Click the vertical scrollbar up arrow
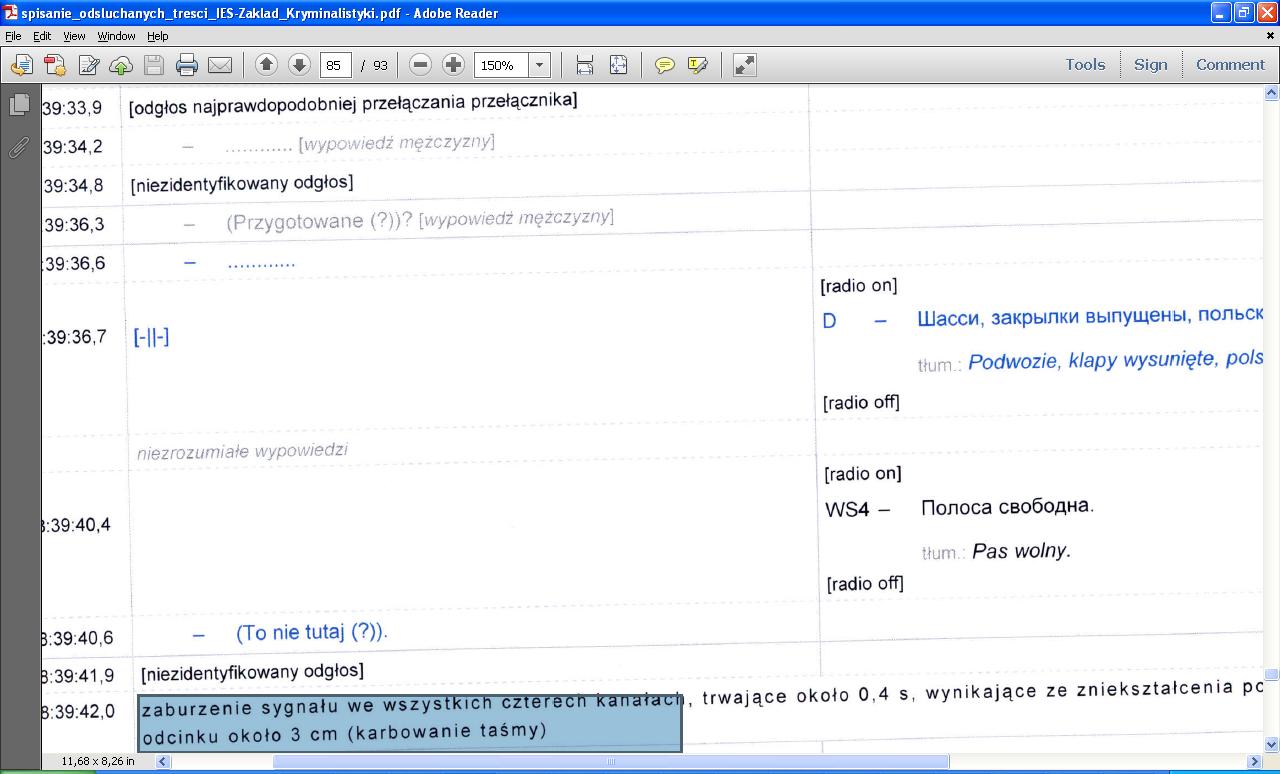 (1271, 93)
